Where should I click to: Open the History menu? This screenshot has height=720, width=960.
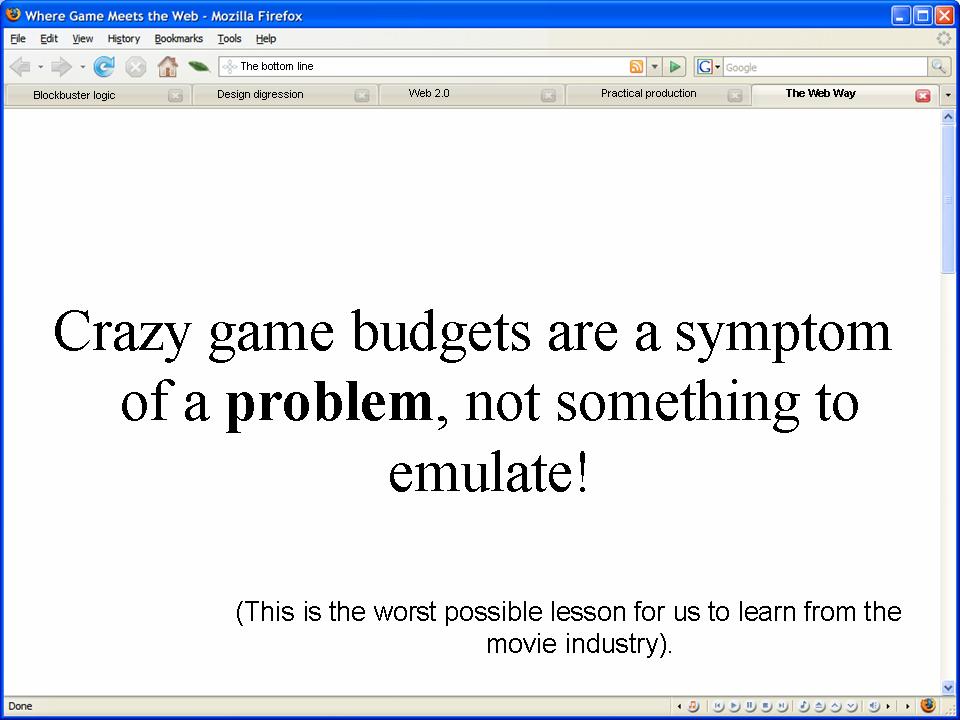pos(124,39)
